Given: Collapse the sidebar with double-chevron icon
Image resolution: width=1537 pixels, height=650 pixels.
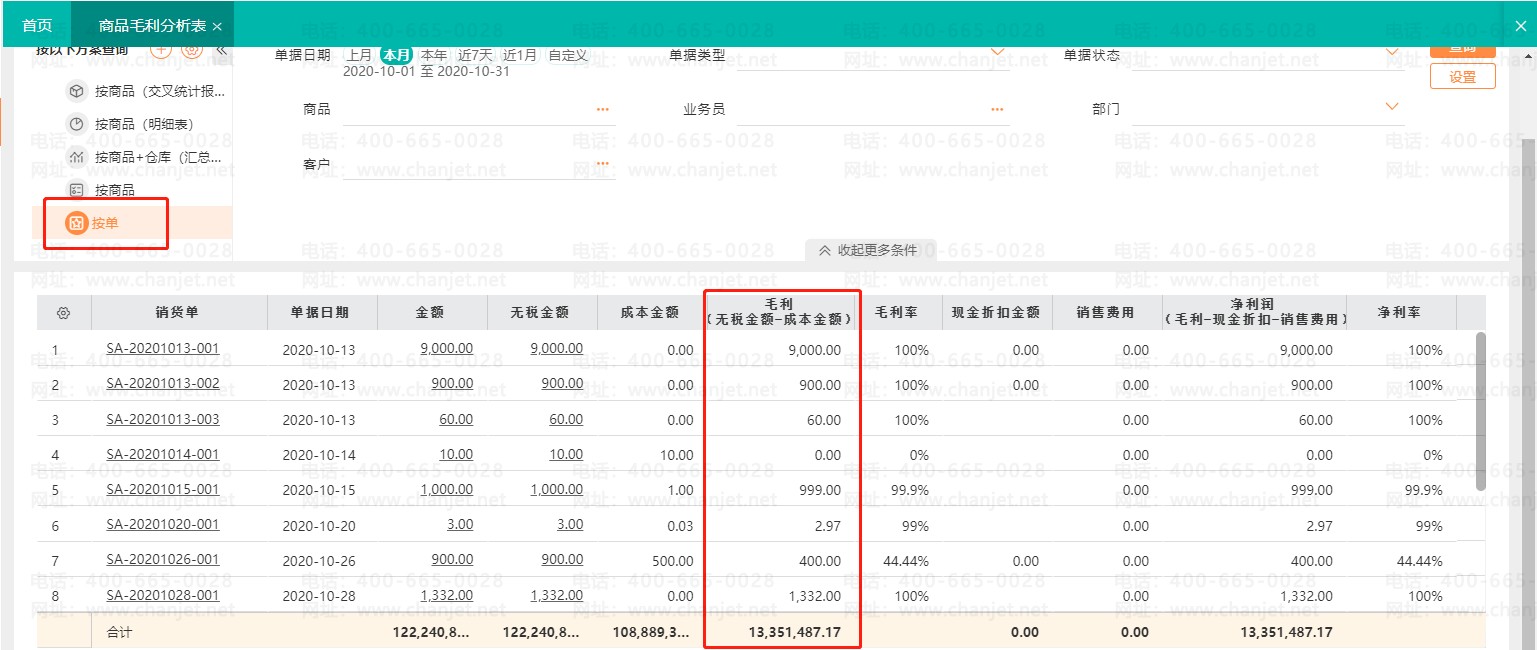Looking at the screenshot, I should (222, 50).
